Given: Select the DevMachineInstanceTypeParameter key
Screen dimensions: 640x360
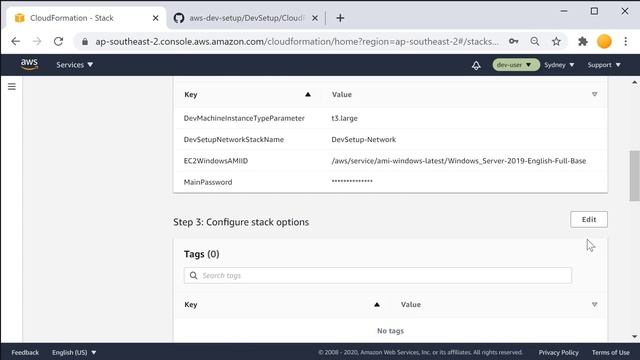Looking at the screenshot, I should click(x=244, y=118).
